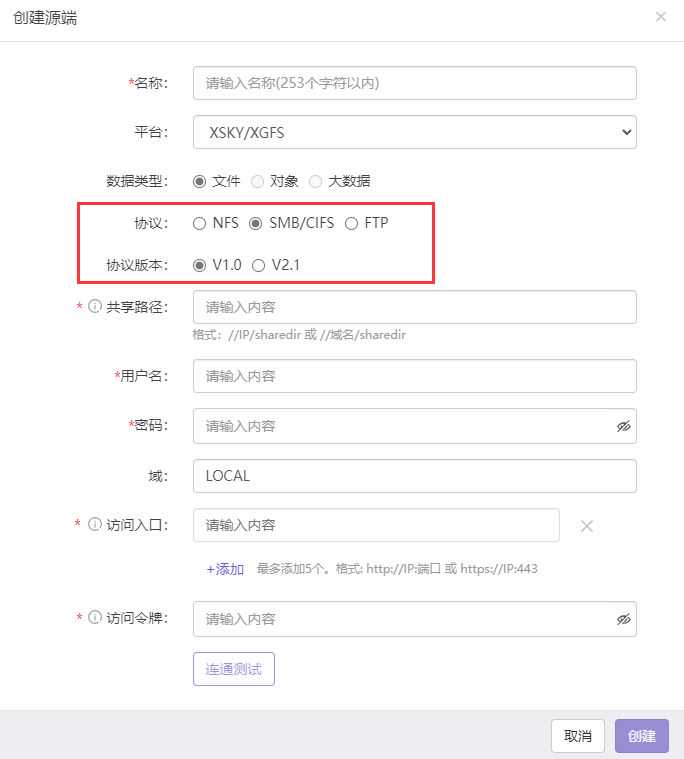Focus the 名称 input field
This screenshot has height=759, width=684.
pyautogui.click(x=414, y=83)
